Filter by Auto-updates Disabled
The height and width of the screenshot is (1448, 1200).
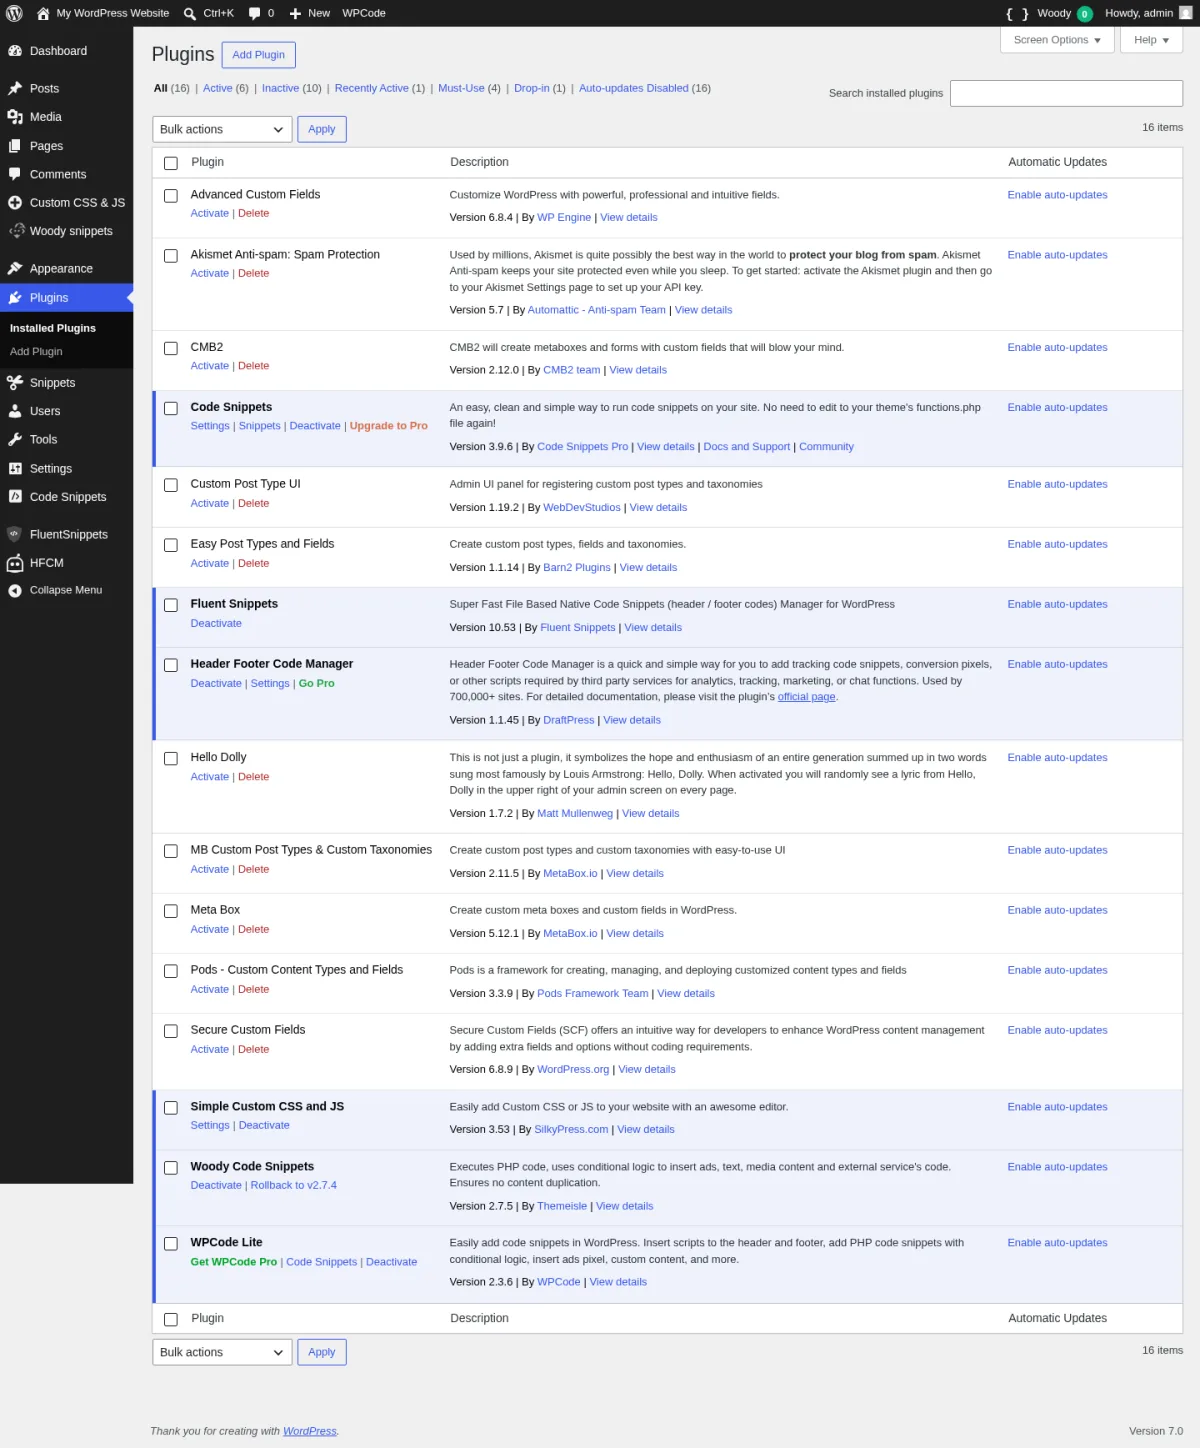click(633, 88)
